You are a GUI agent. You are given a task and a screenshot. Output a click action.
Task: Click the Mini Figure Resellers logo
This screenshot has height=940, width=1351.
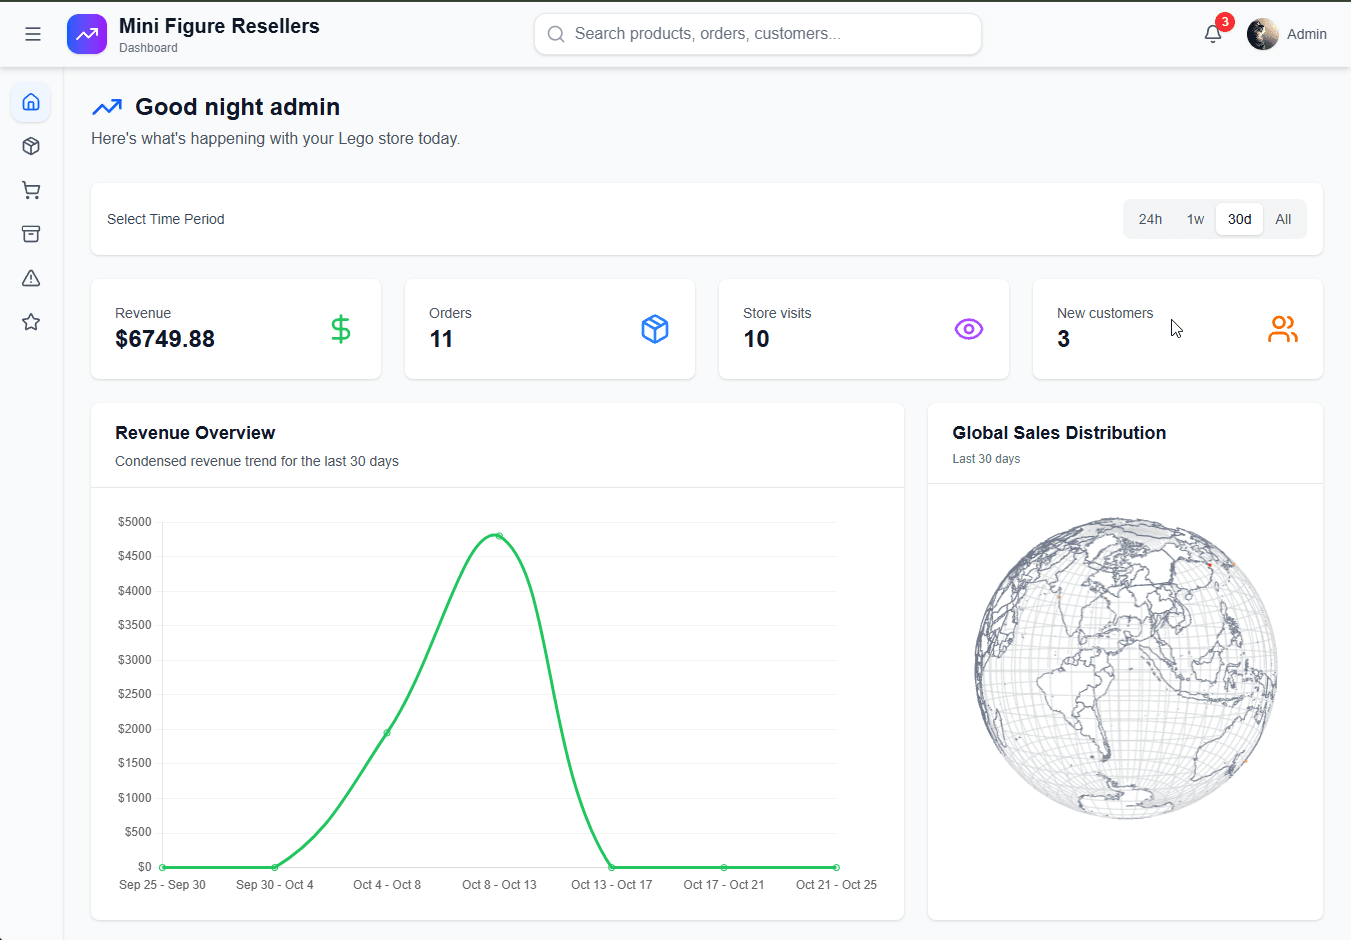tap(86, 33)
